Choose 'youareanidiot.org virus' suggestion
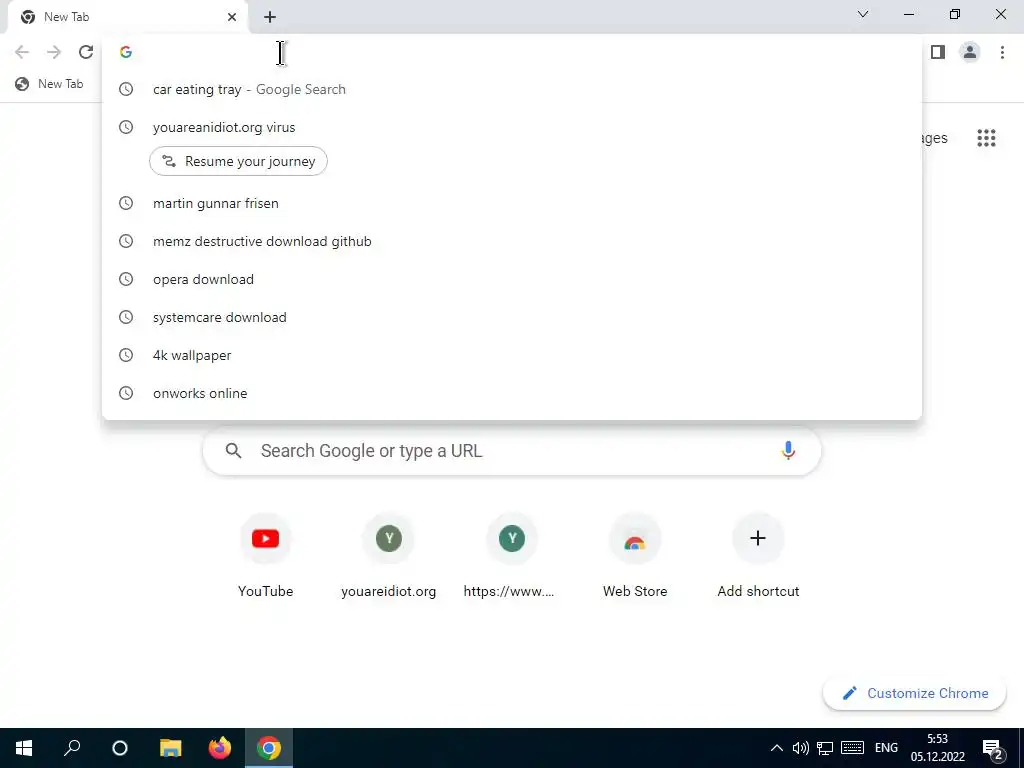This screenshot has width=1024, height=768. coord(512,127)
